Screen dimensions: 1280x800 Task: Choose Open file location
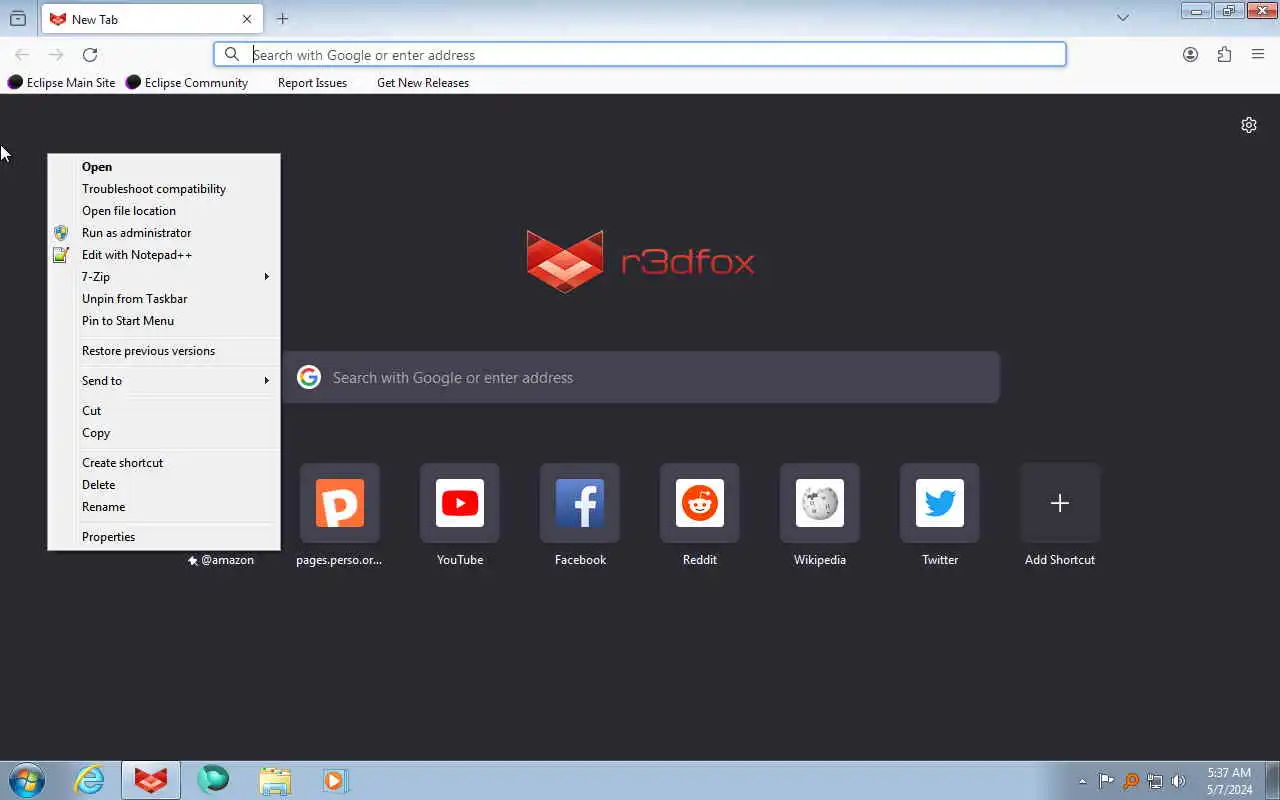click(164, 211)
